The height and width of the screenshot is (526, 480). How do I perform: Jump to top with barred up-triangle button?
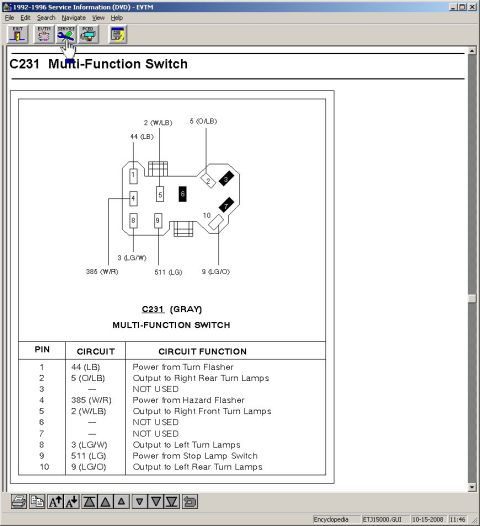(89, 502)
